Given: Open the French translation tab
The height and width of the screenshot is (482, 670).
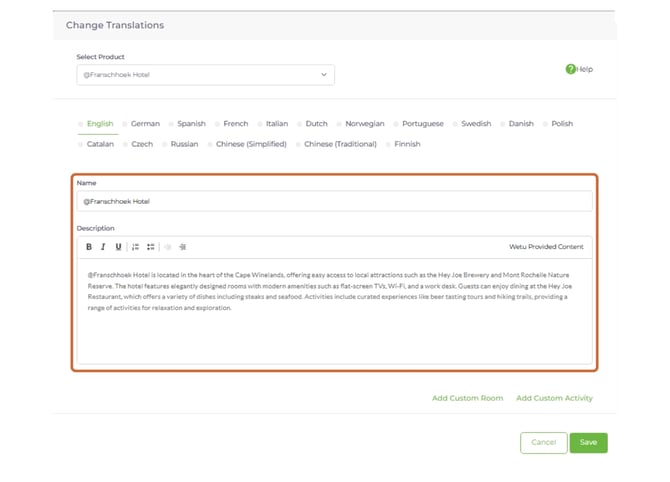Looking at the screenshot, I should click(x=235, y=123).
